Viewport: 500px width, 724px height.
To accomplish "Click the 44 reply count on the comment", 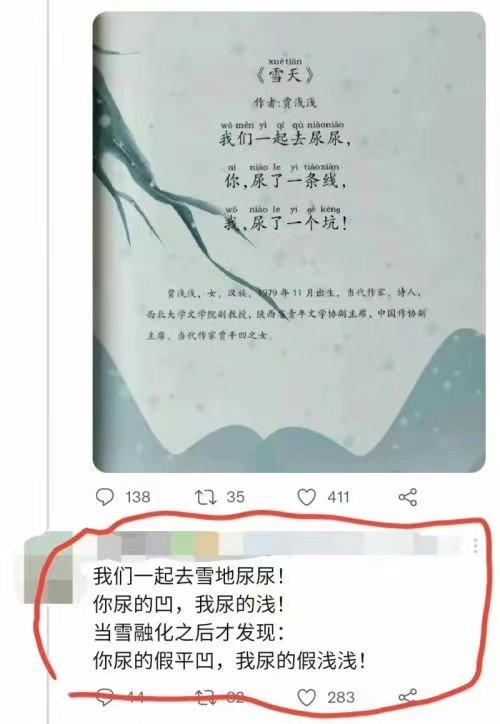I will 135,697.
